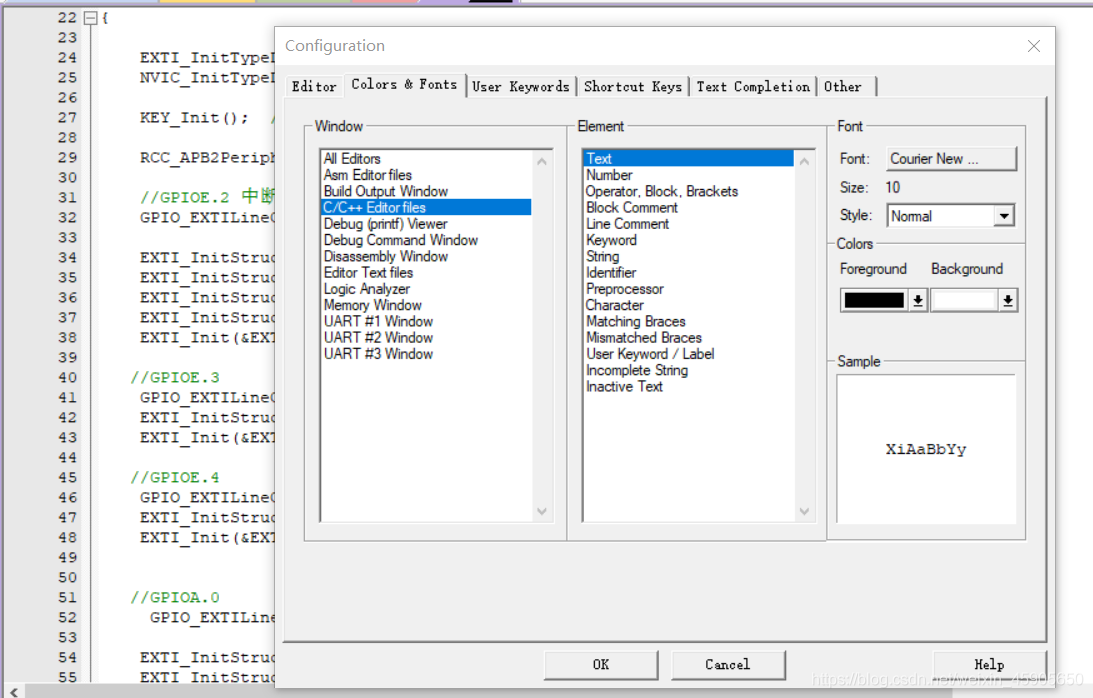Click the white Background color swatch
Image resolution: width=1093 pixels, height=698 pixels.
click(964, 301)
